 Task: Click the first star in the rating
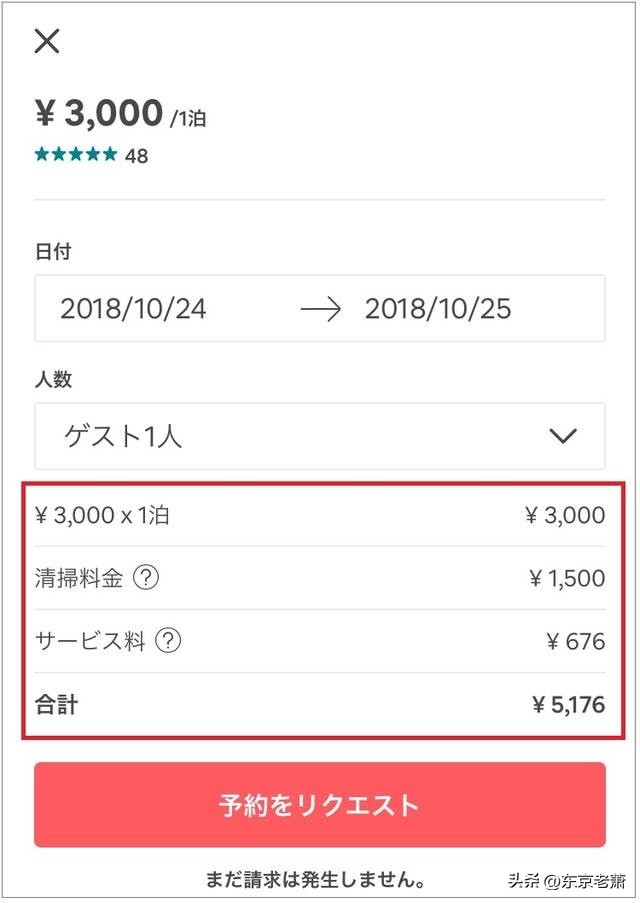coord(42,155)
